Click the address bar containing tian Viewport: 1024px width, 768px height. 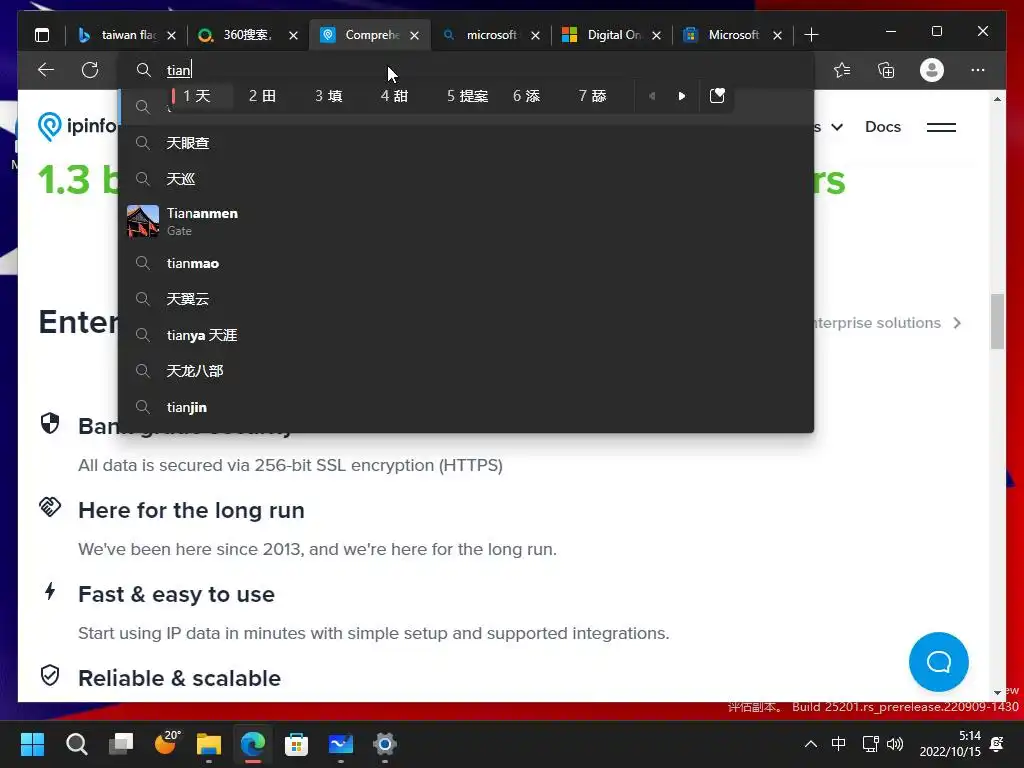(x=465, y=70)
